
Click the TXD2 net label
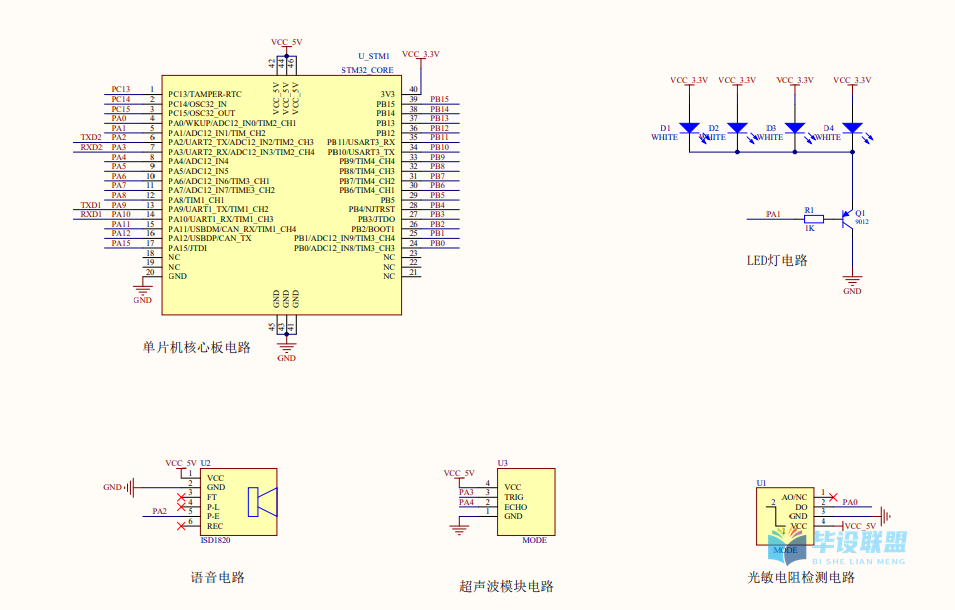pyautogui.click(x=91, y=138)
